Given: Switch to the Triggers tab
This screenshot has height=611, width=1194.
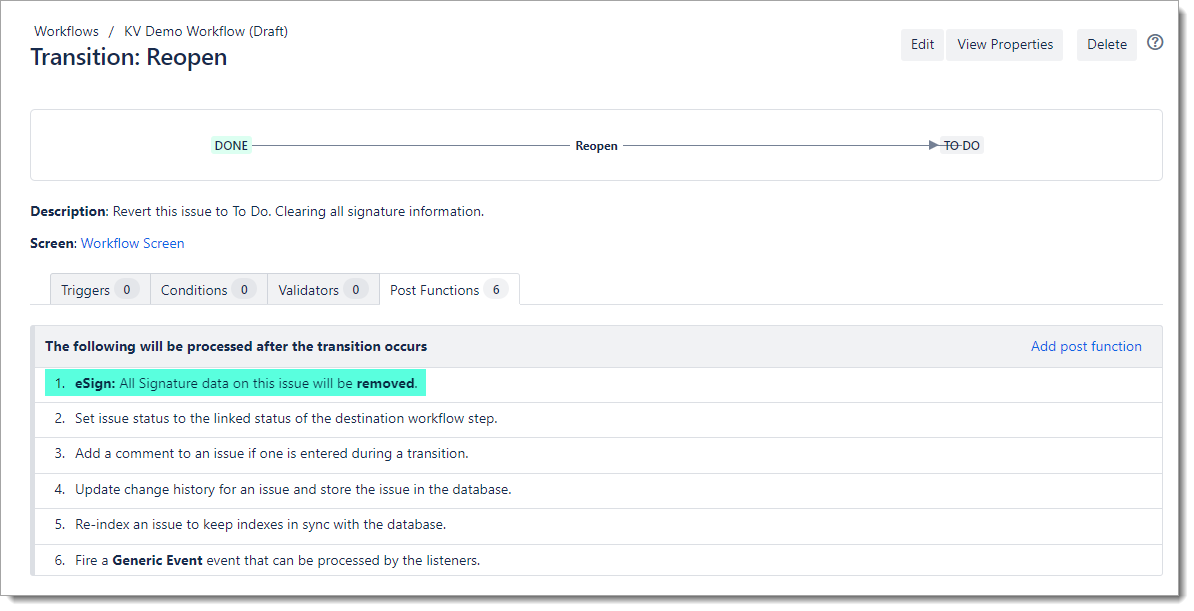Looking at the screenshot, I should coord(99,290).
